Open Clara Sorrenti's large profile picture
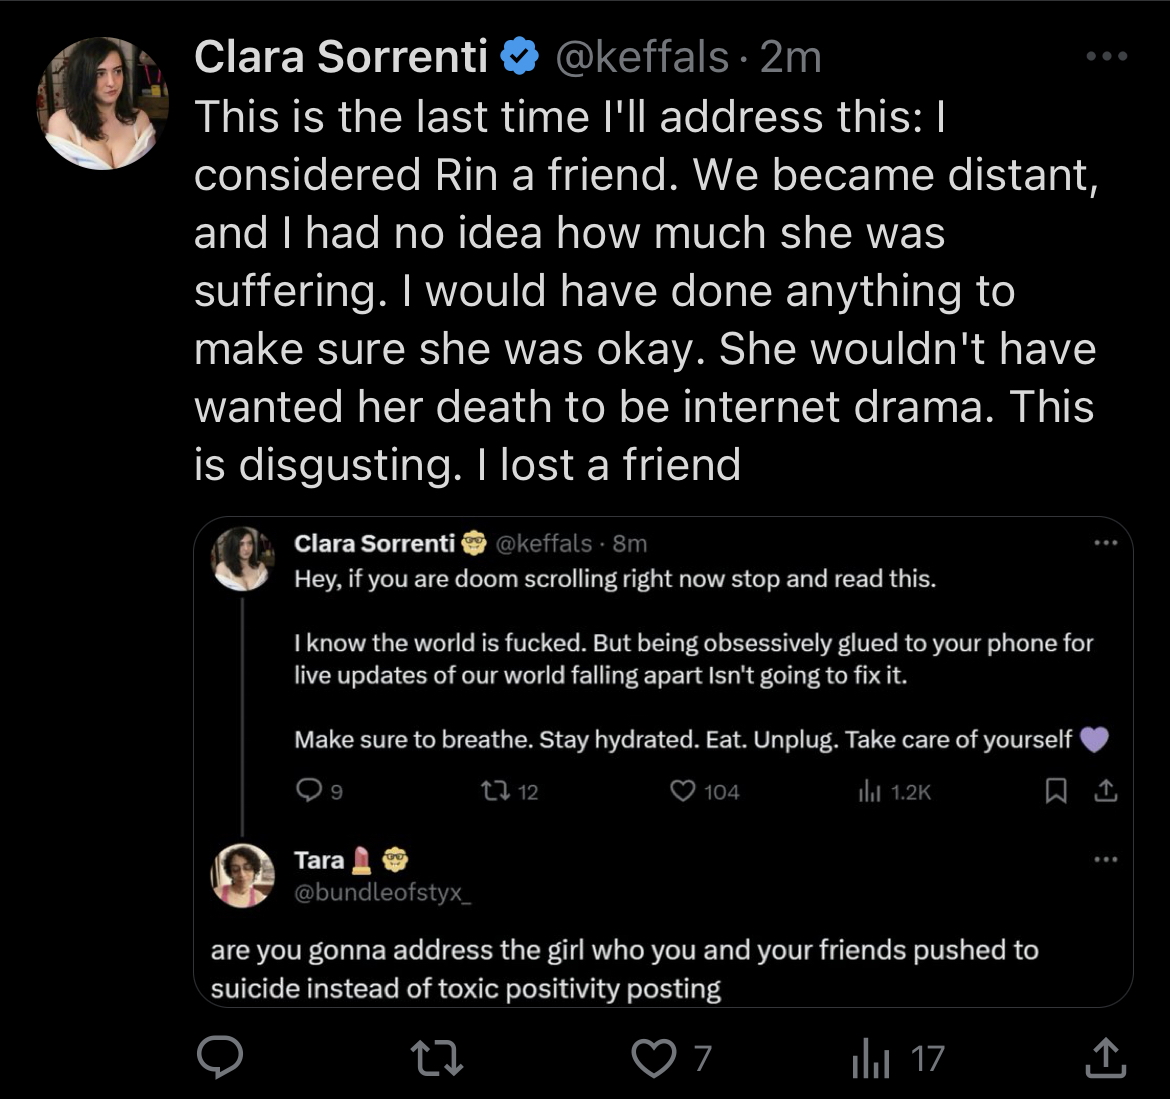Viewport: 1170px width, 1099px height. pyautogui.click(x=103, y=104)
